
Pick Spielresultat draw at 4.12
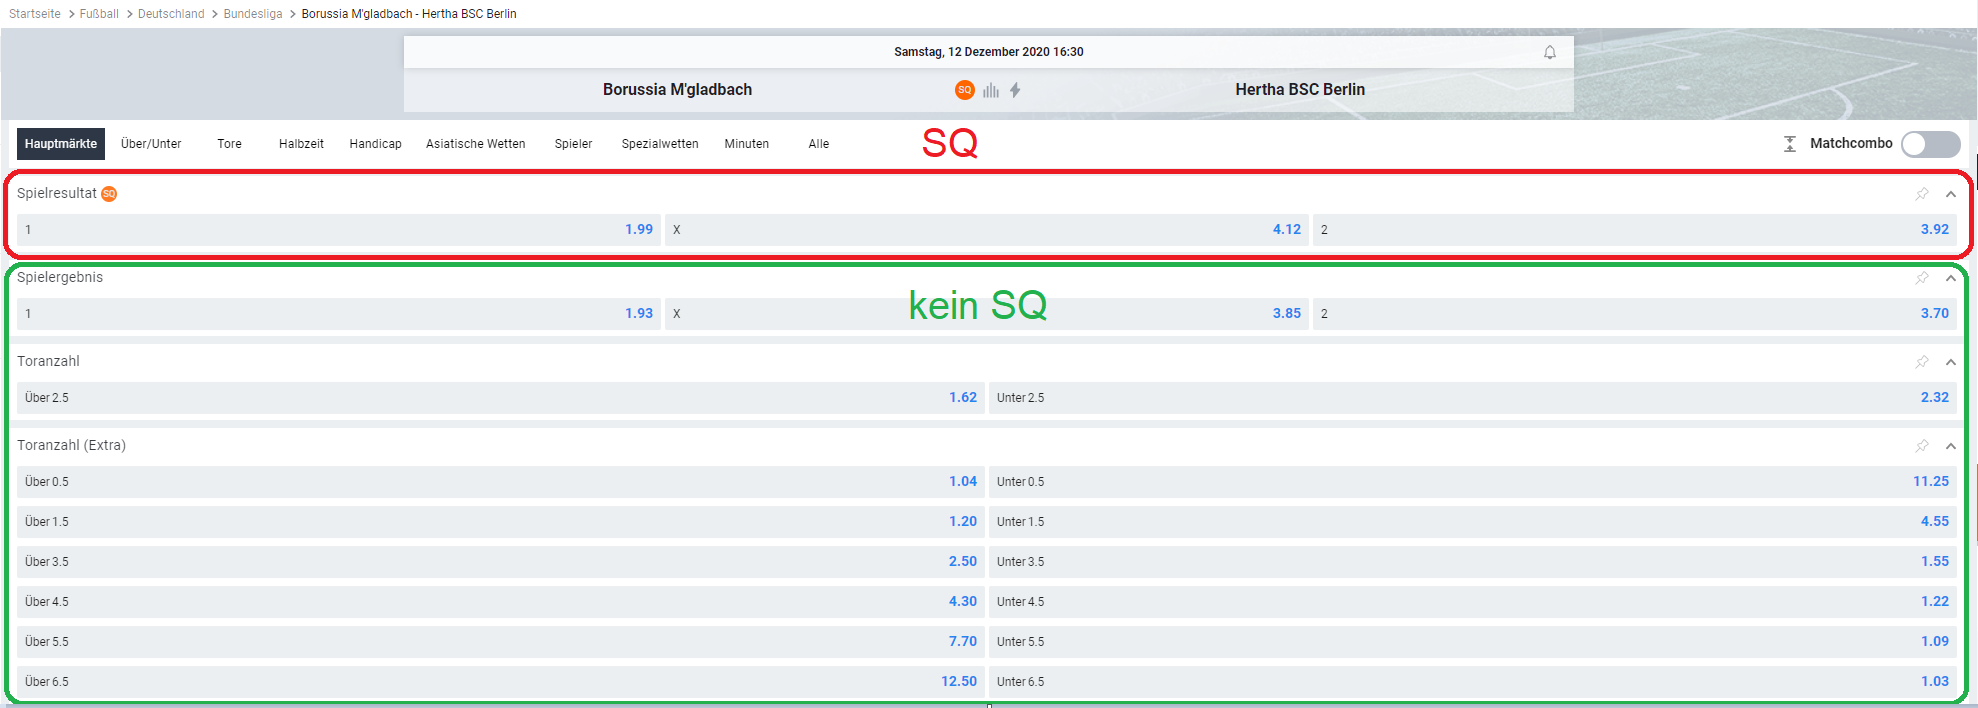click(x=987, y=230)
